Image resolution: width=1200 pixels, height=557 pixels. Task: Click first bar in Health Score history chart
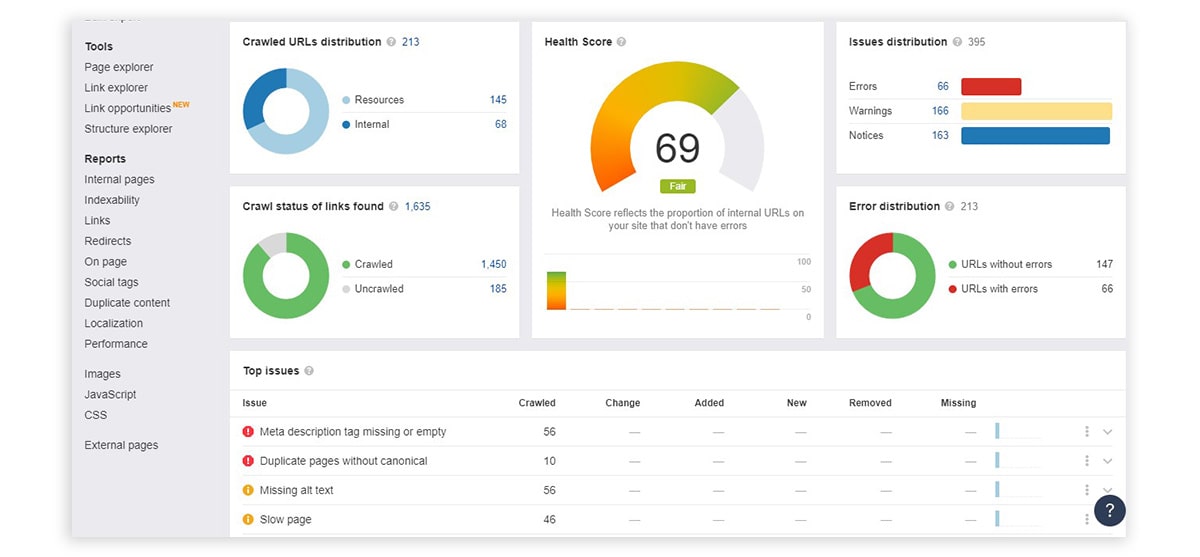point(556,290)
